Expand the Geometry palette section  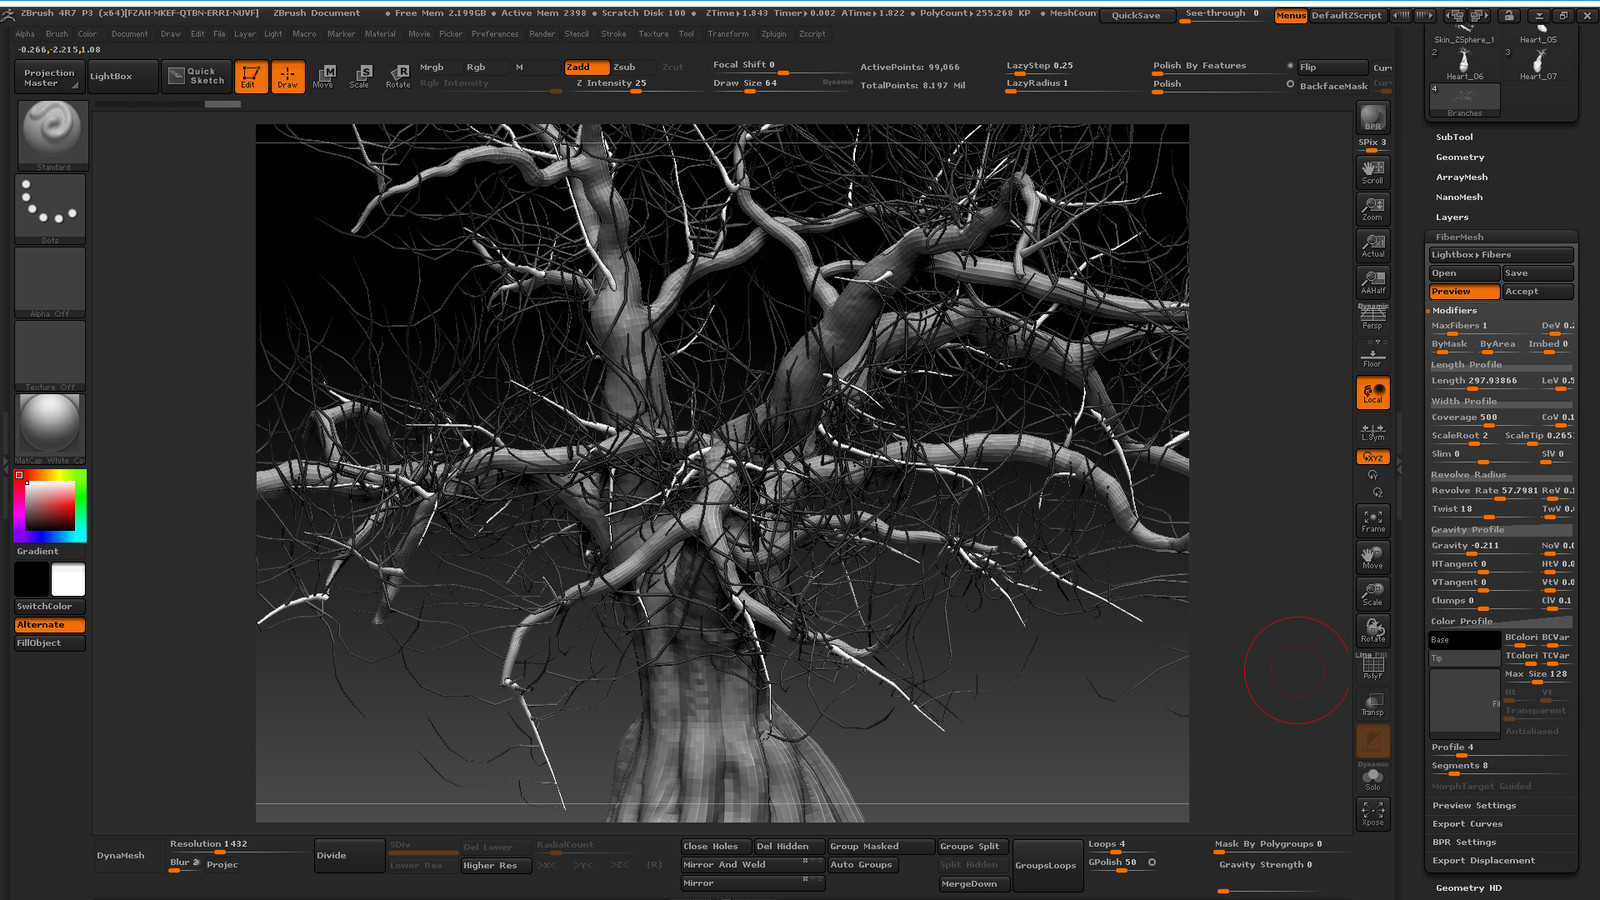(x=1460, y=157)
